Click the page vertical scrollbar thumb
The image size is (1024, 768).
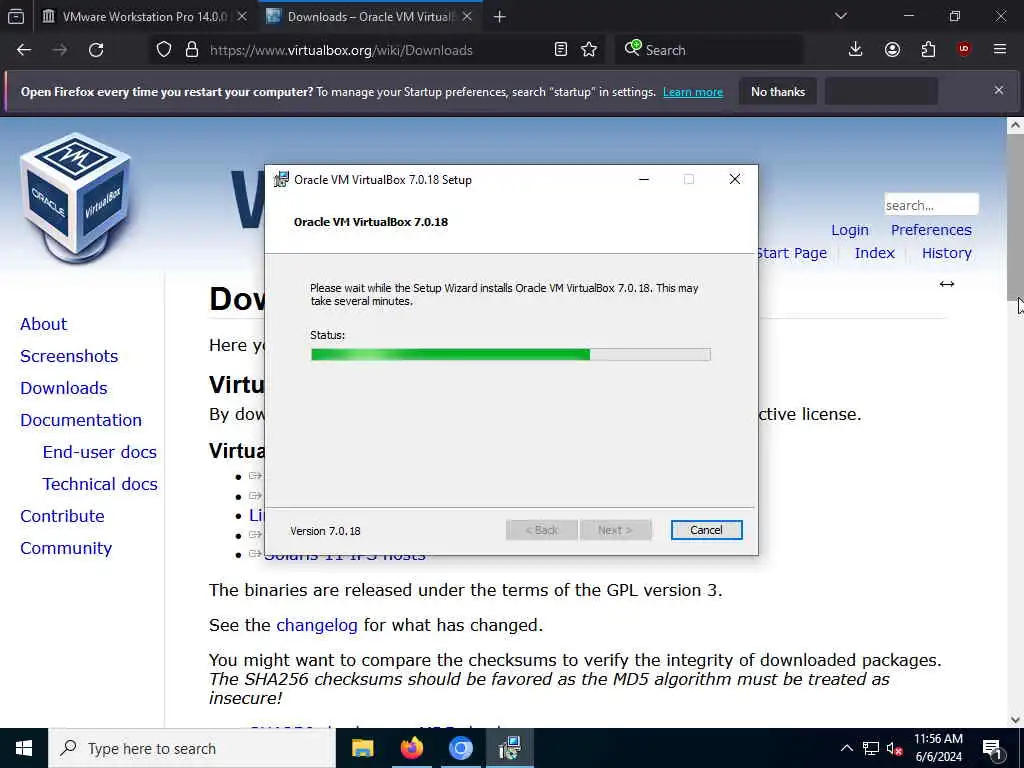(1015, 217)
